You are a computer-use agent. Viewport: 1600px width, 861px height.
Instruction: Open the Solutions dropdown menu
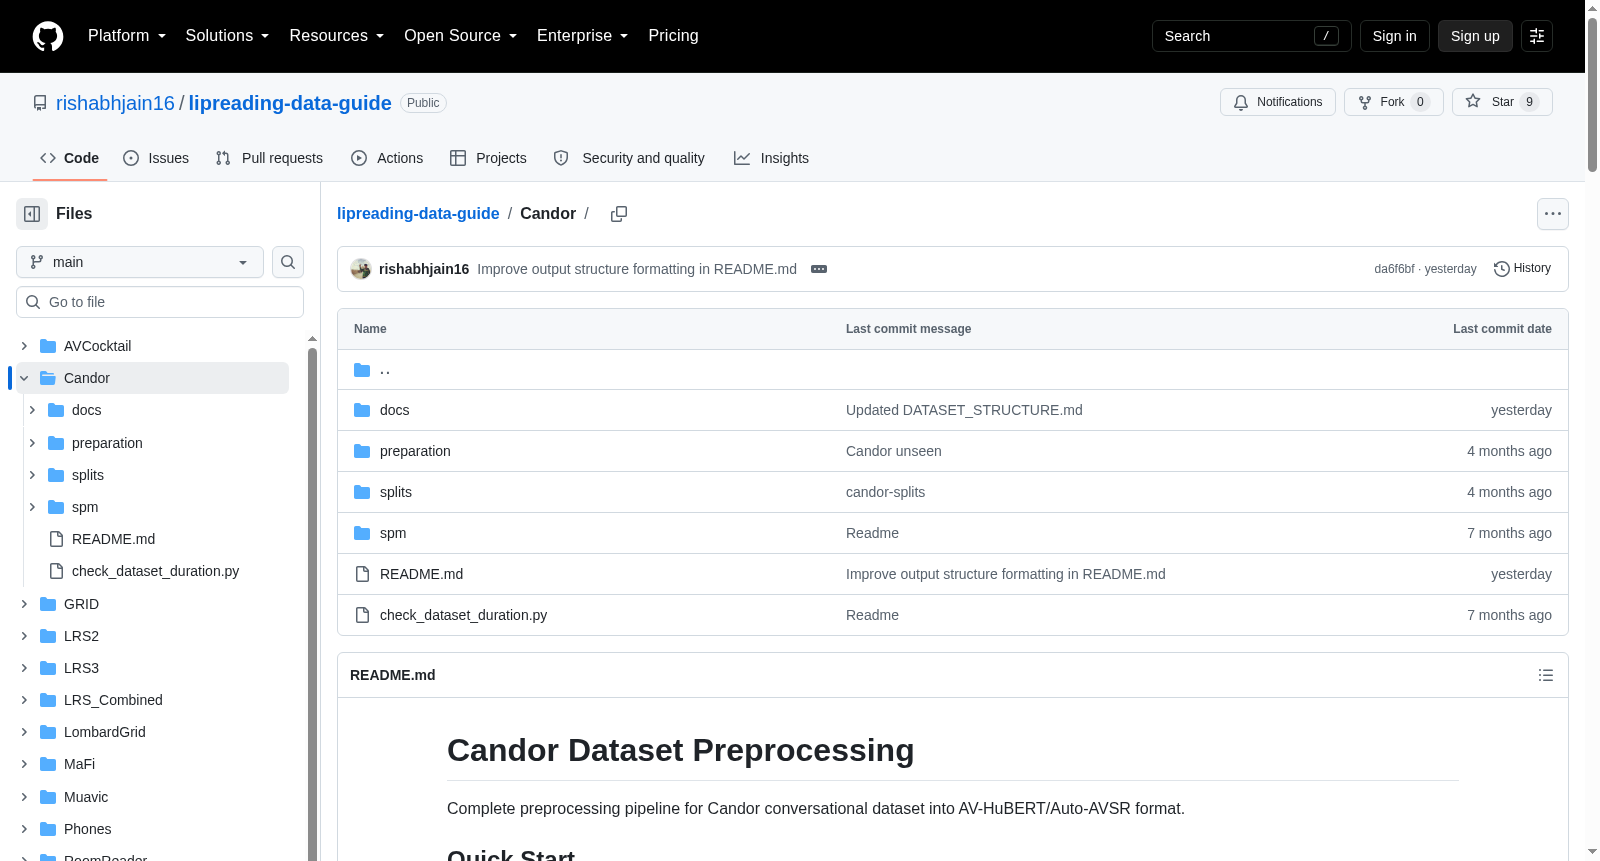click(227, 36)
